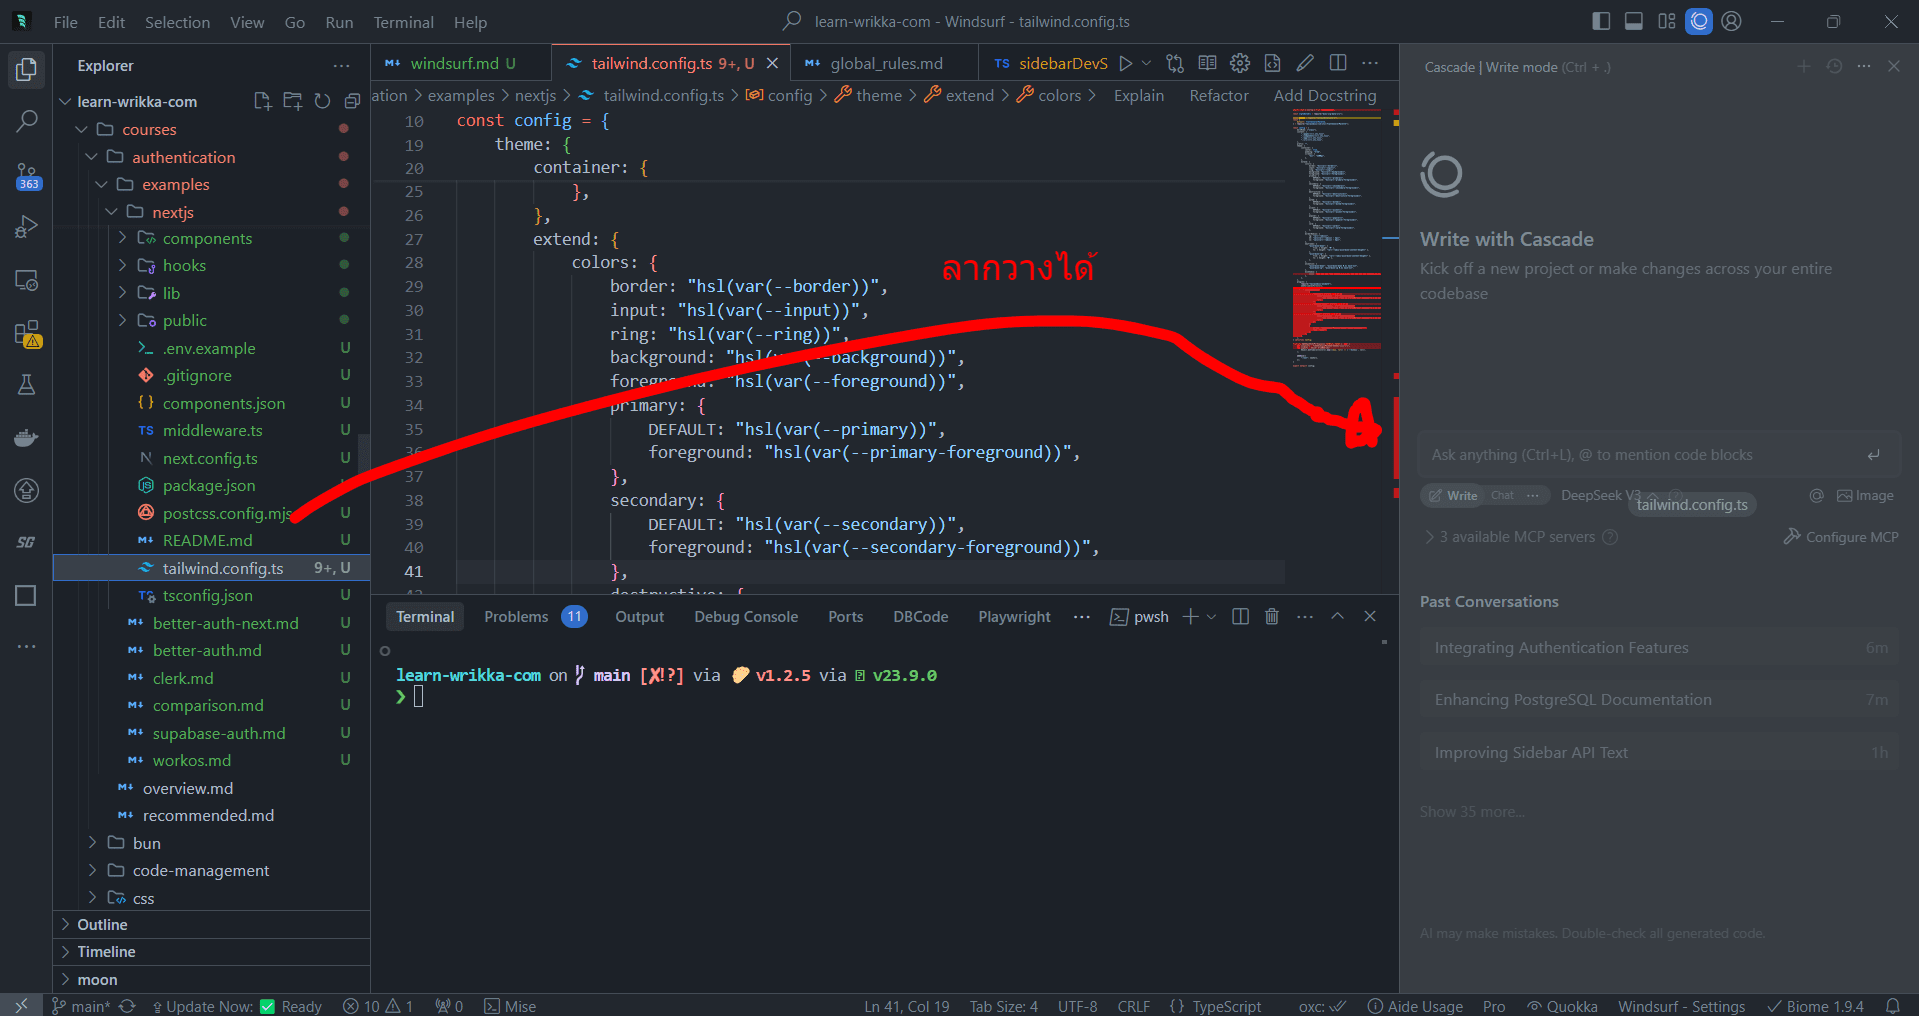Open the Testing flask icon

click(x=27, y=385)
